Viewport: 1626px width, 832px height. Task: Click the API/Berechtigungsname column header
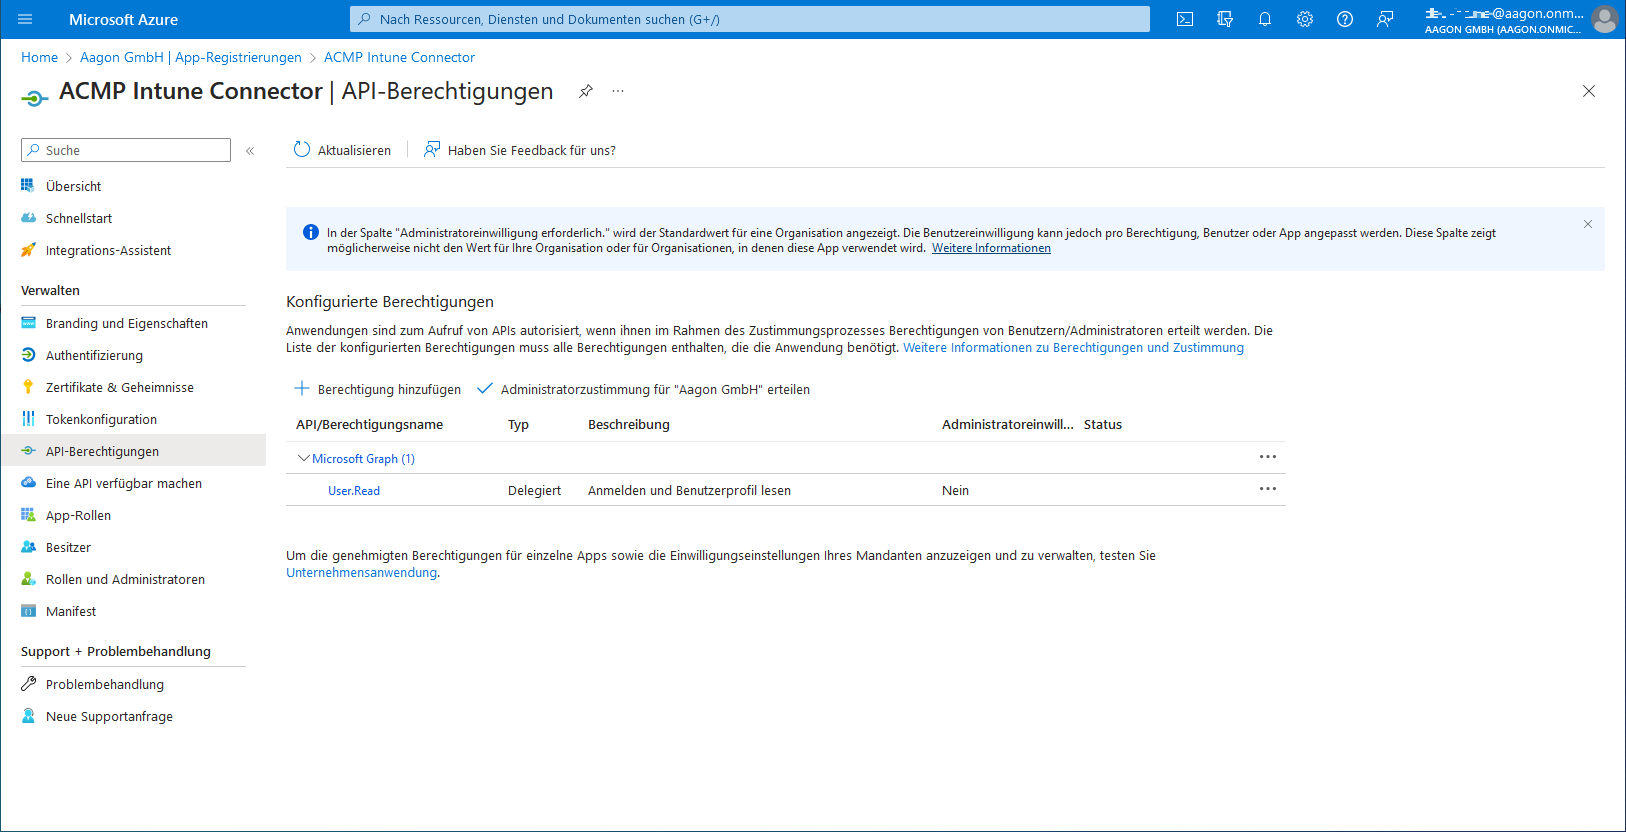(x=369, y=424)
